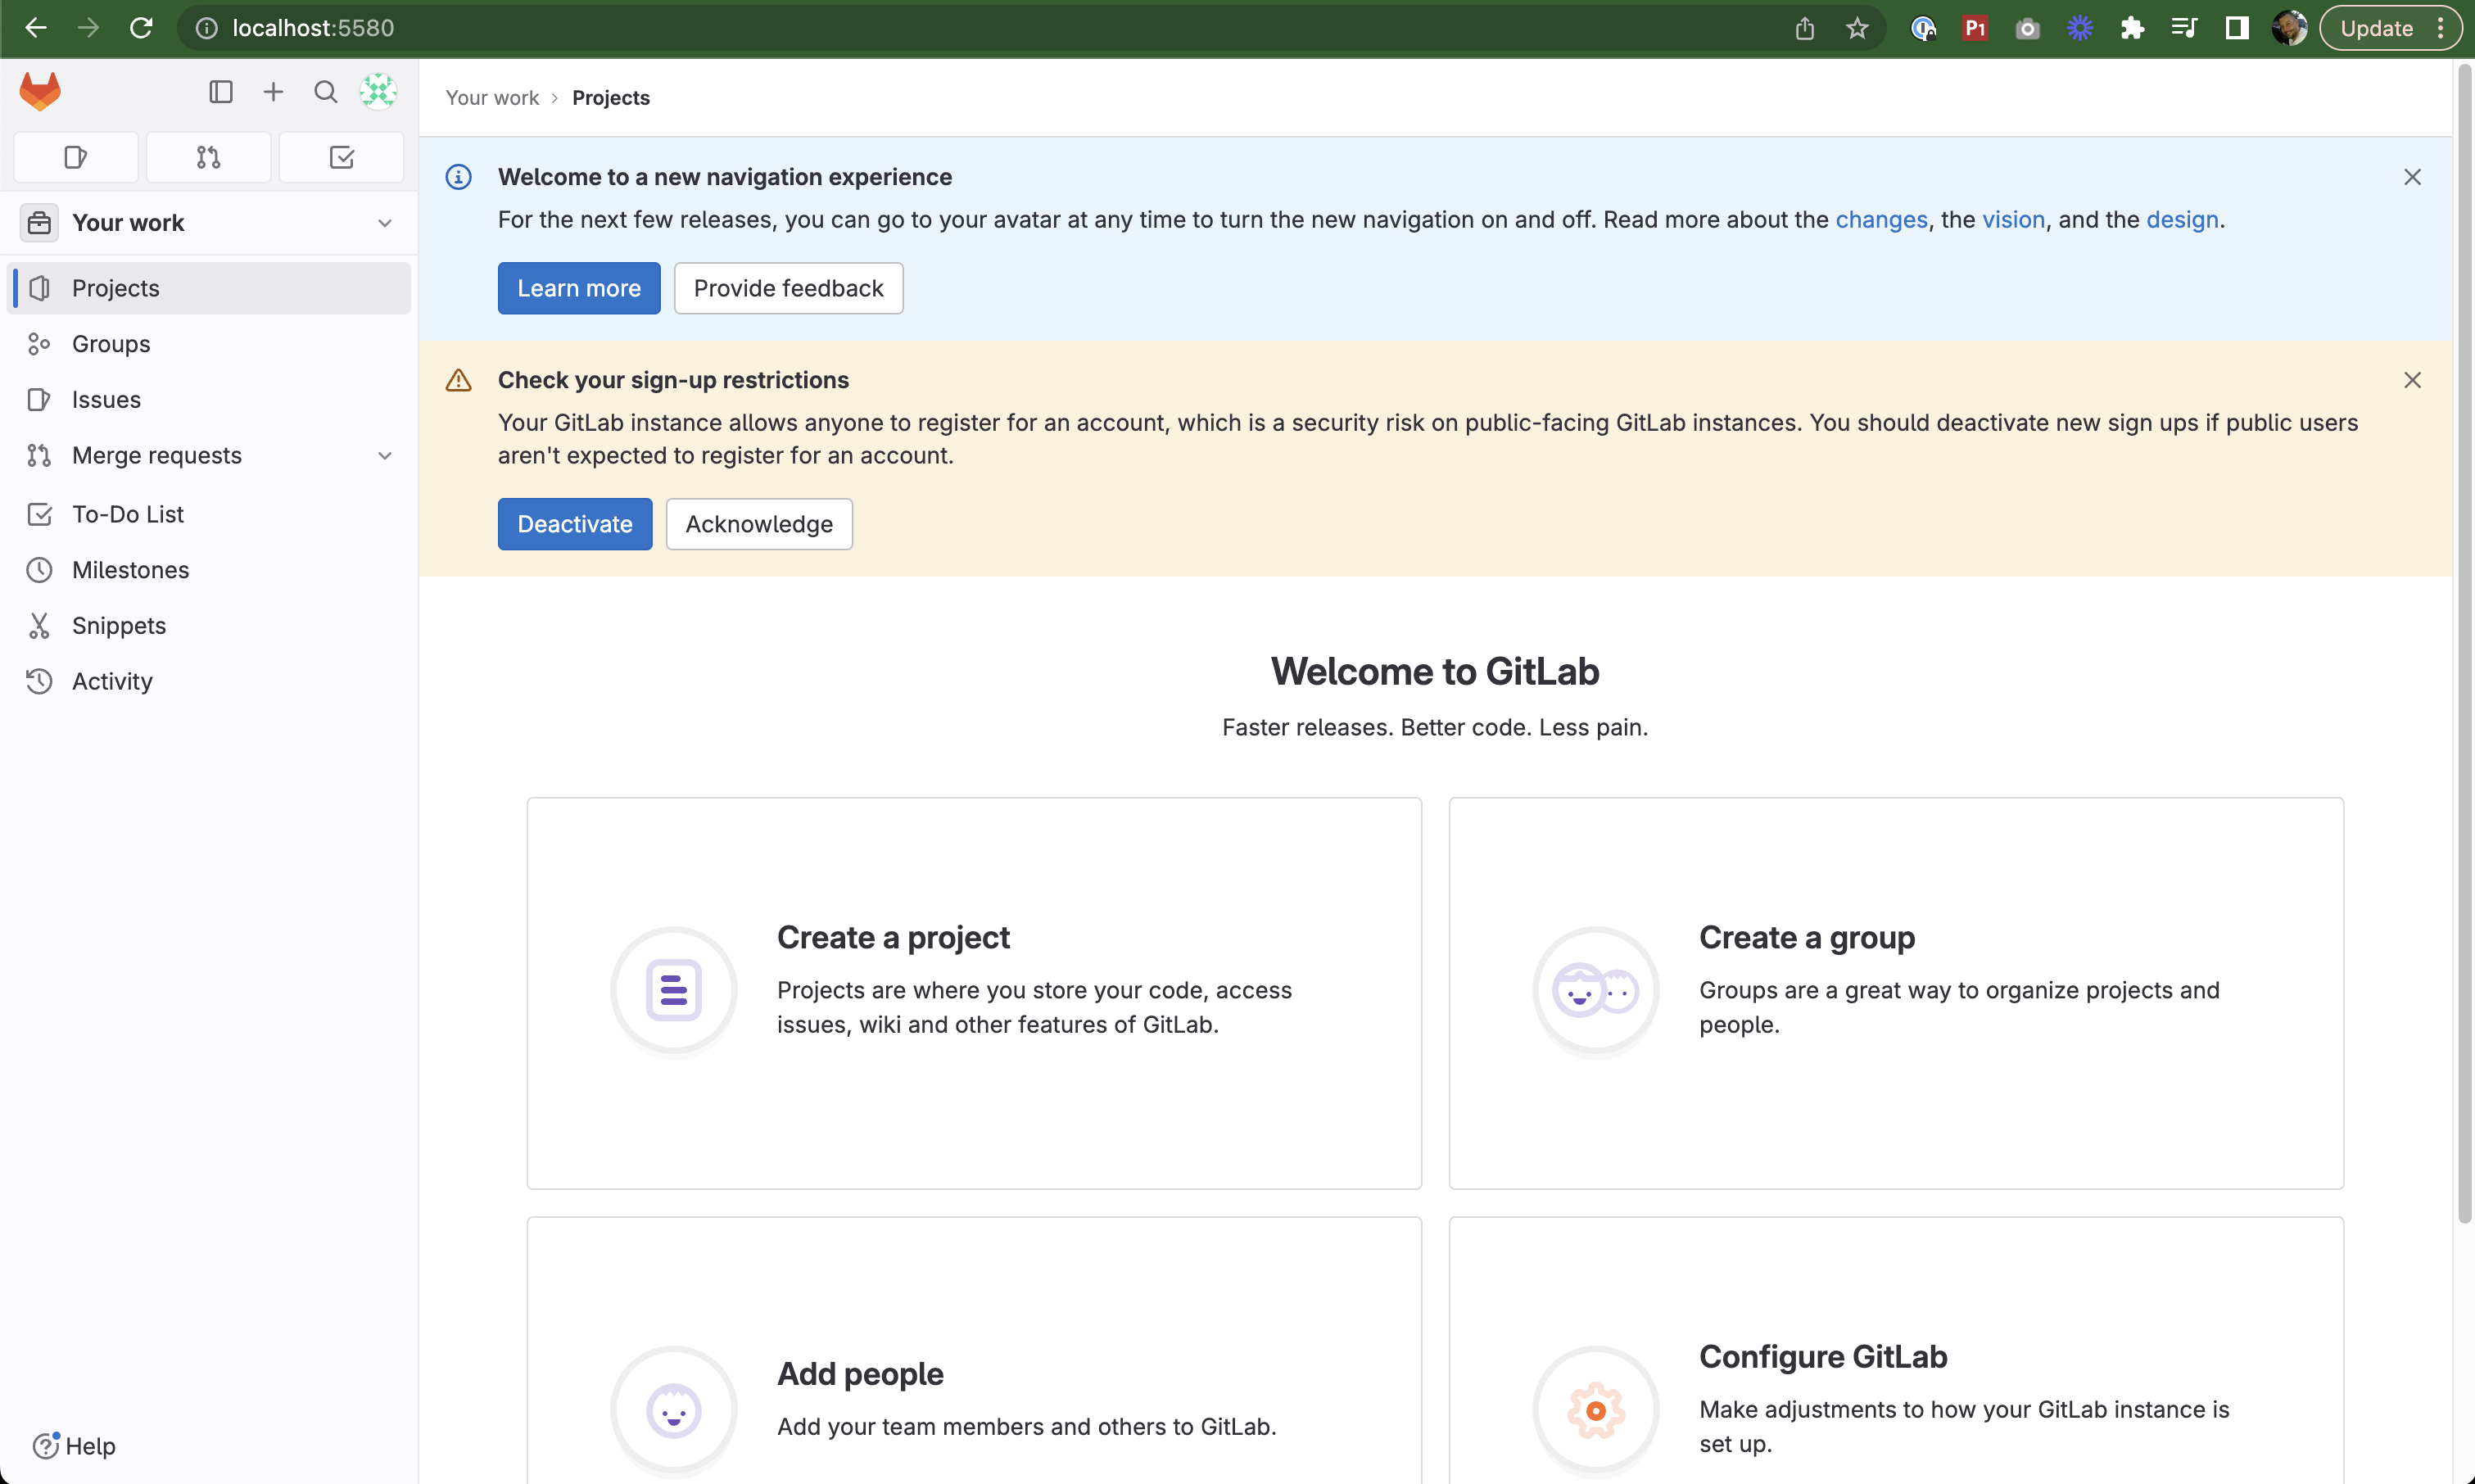Image resolution: width=2475 pixels, height=1484 pixels.
Task: Open Issues in the sidebar
Action: pos(208,400)
